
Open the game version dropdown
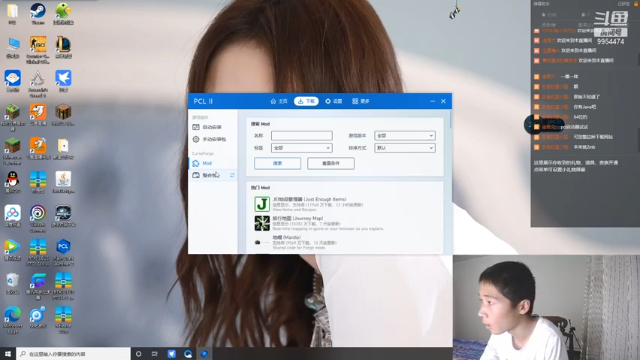[x=405, y=136]
